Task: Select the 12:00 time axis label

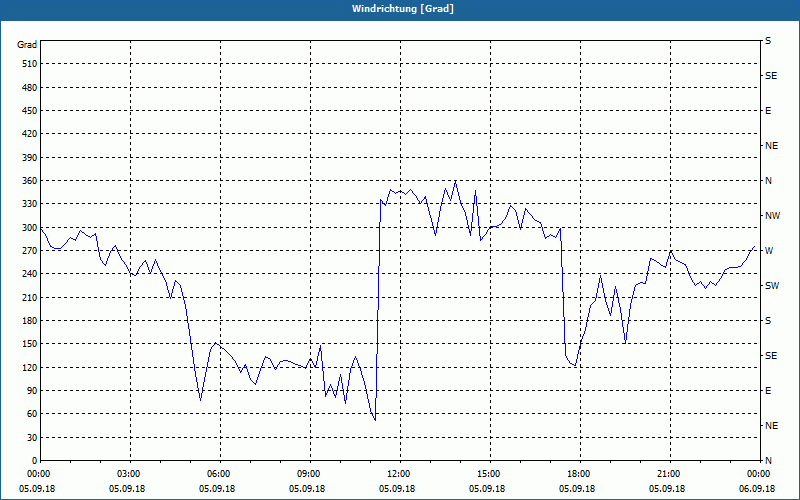Action: [400, 473]
